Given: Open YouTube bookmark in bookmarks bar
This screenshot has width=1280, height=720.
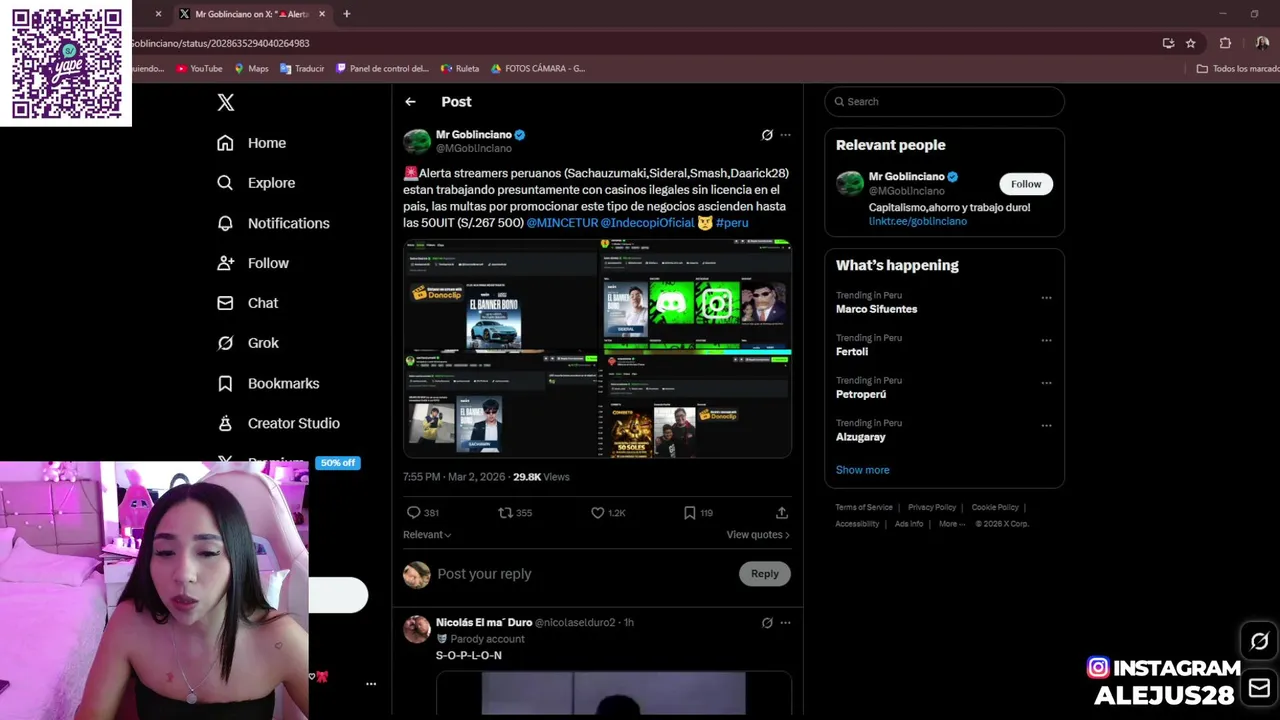Looking at the screenshot, I should point(199,69).
